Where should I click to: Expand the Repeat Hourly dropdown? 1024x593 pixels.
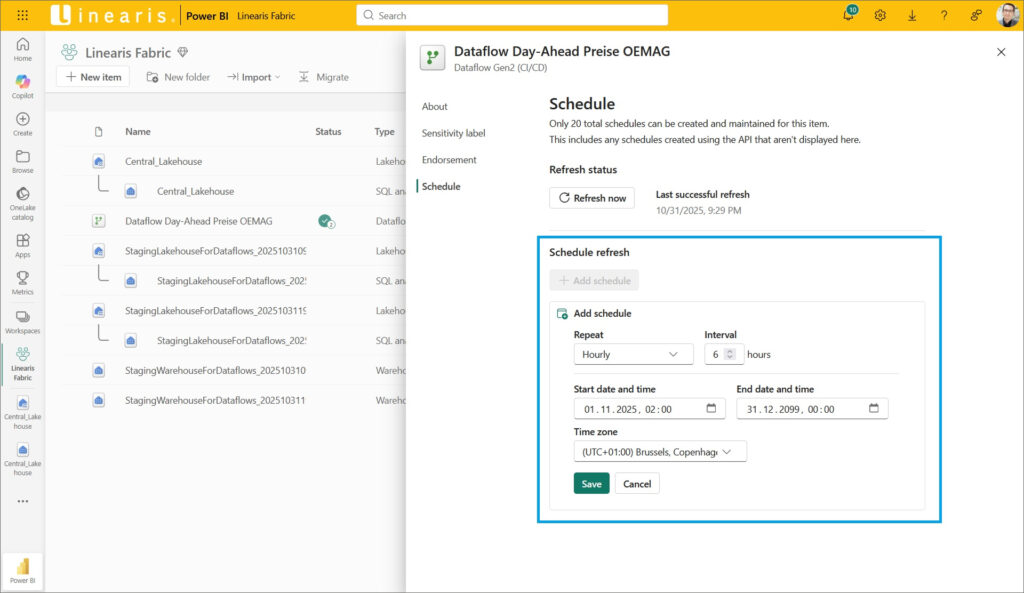(633, 354)
